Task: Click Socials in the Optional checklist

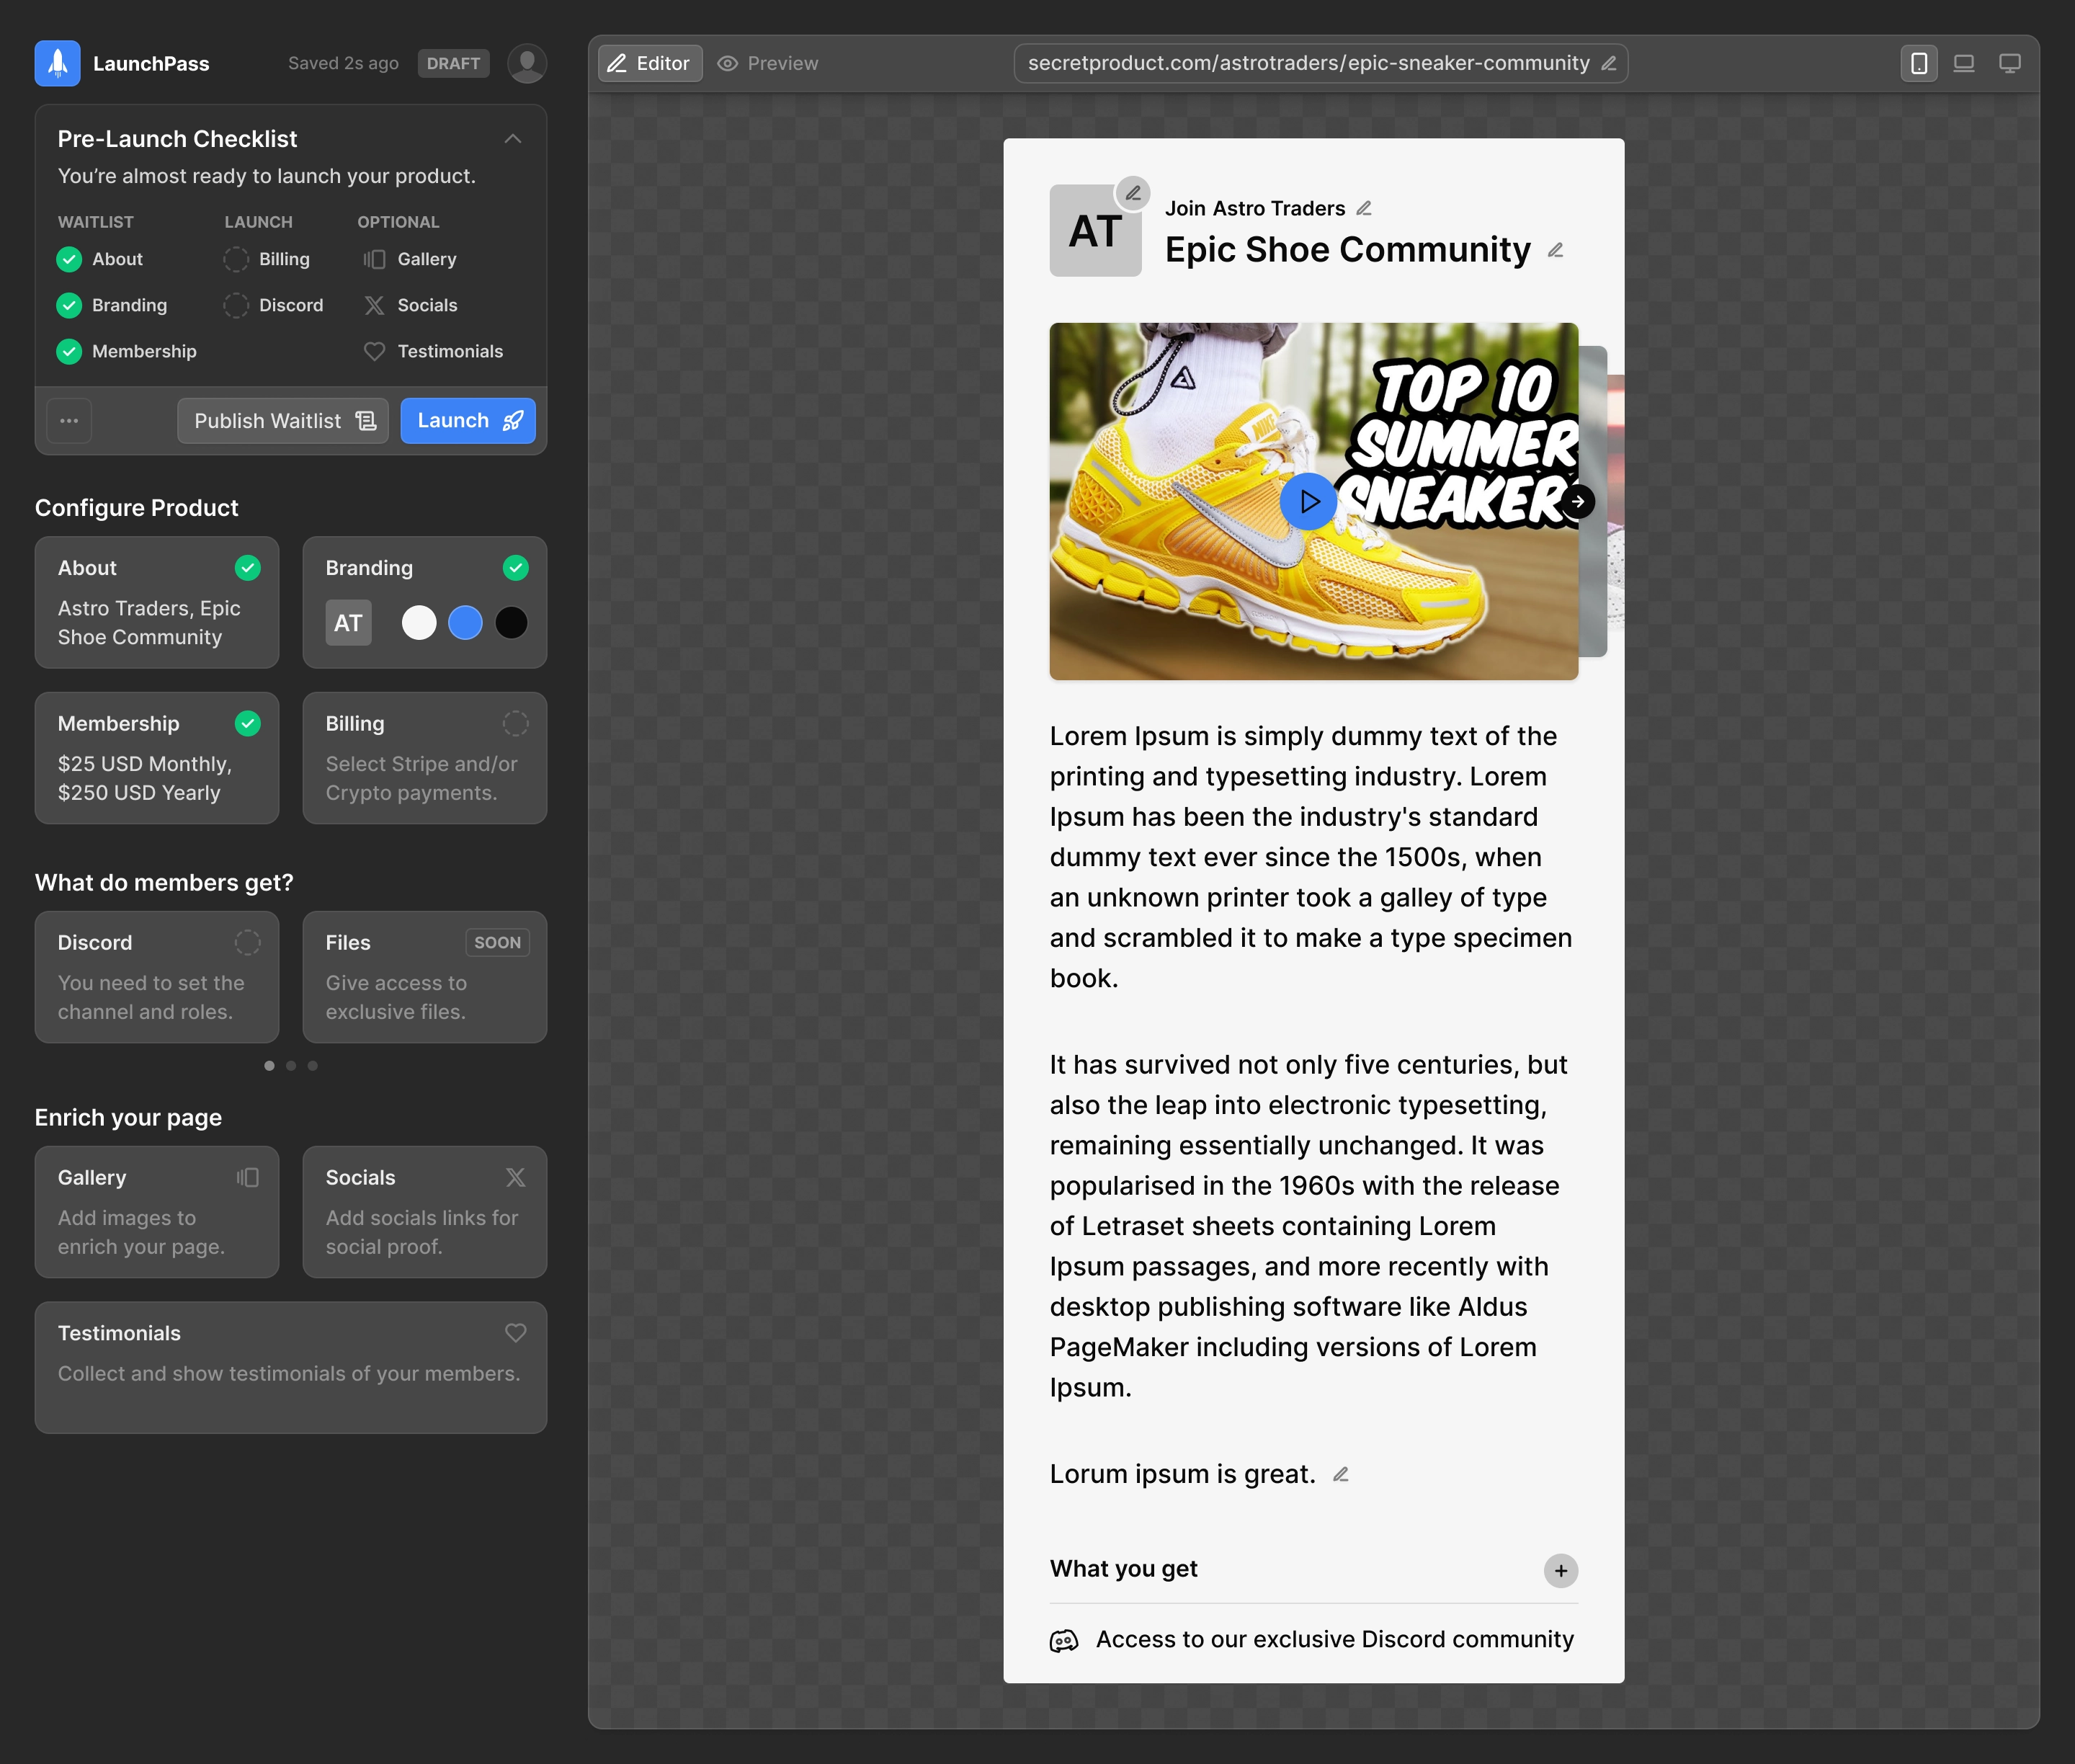Action: click(410, 305)
